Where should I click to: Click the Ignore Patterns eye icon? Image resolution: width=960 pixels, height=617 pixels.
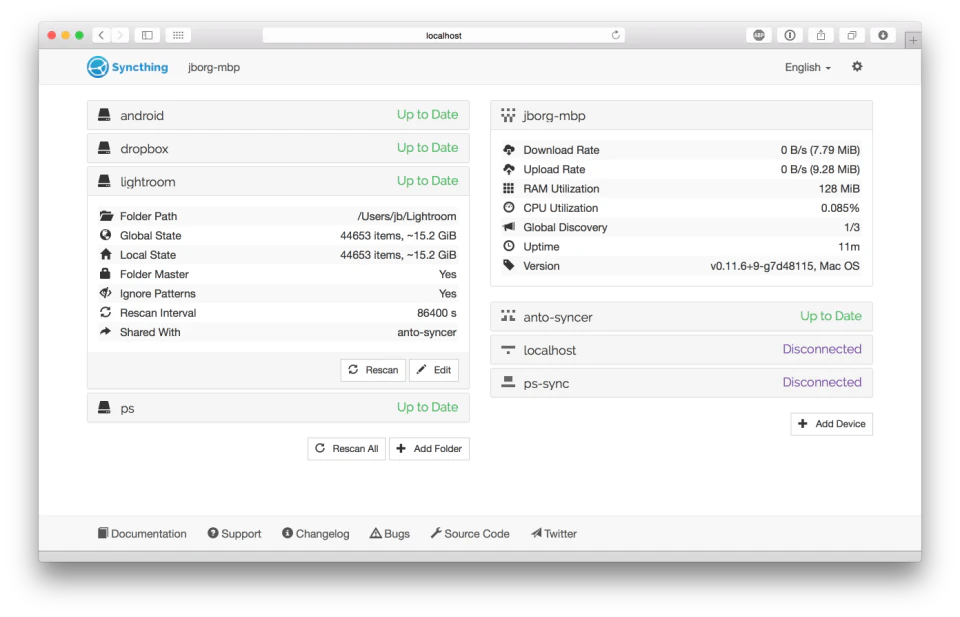click(x=107, y=293)
